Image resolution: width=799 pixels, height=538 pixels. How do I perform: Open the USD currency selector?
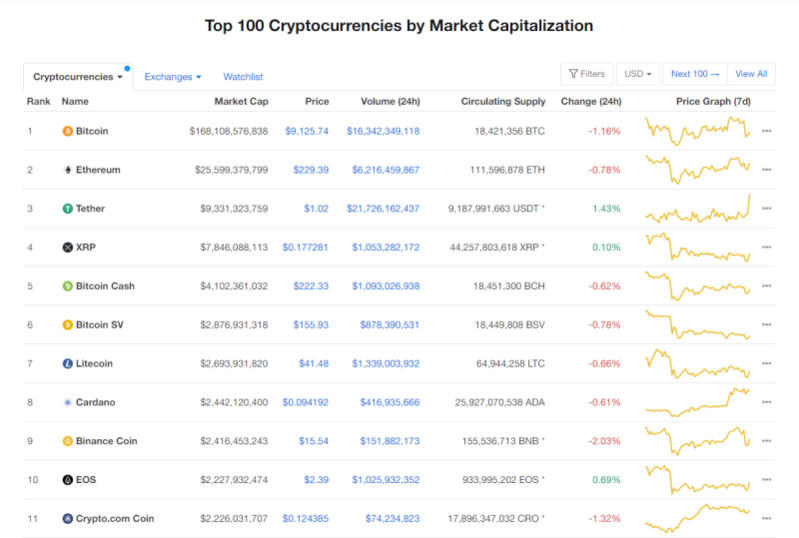[637, 74]
